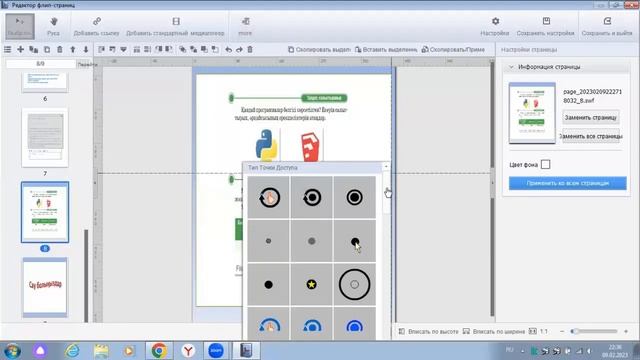
Task: Click zoom-in plus button
Action: [626, 331]
